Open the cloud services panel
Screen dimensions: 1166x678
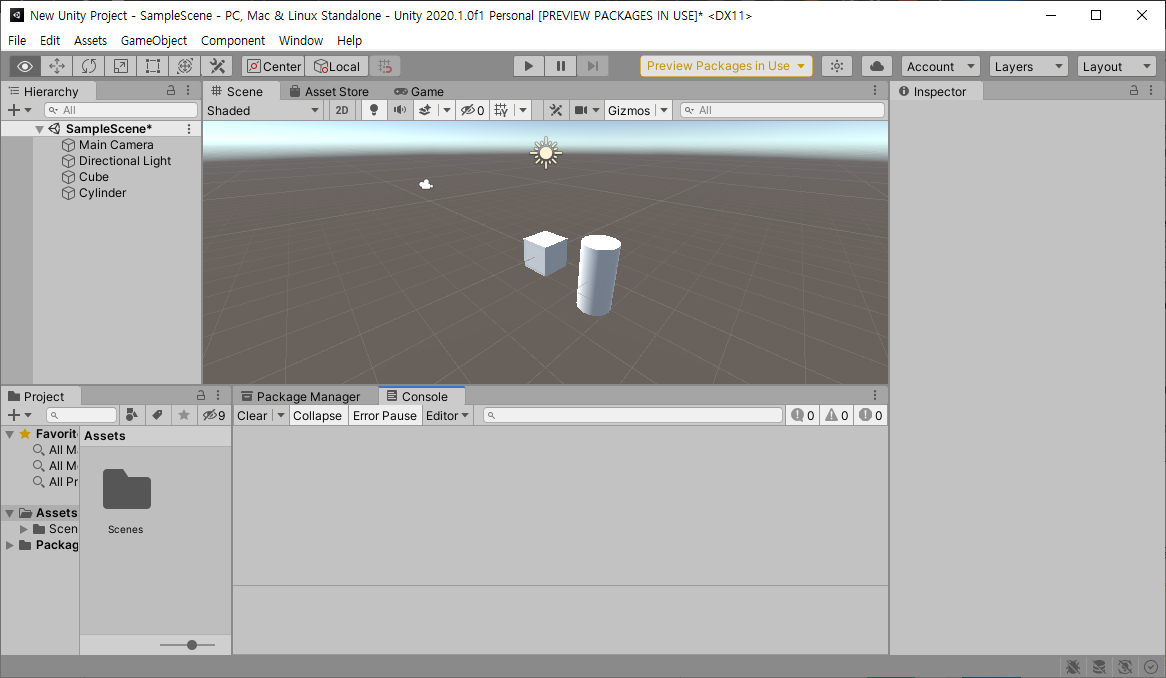point(877,66)
